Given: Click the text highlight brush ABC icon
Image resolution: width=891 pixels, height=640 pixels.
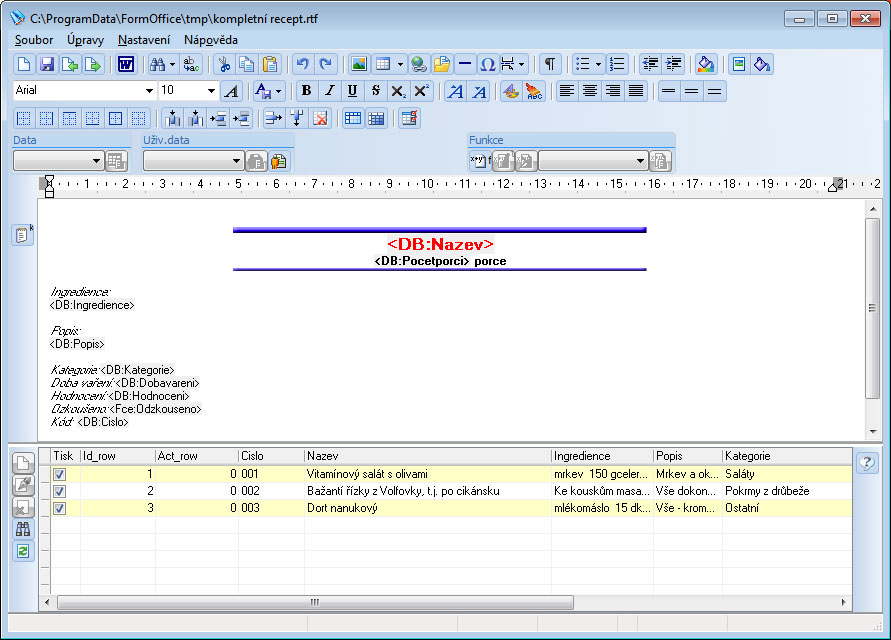Looking at the screenshot, I should (534, 91).
